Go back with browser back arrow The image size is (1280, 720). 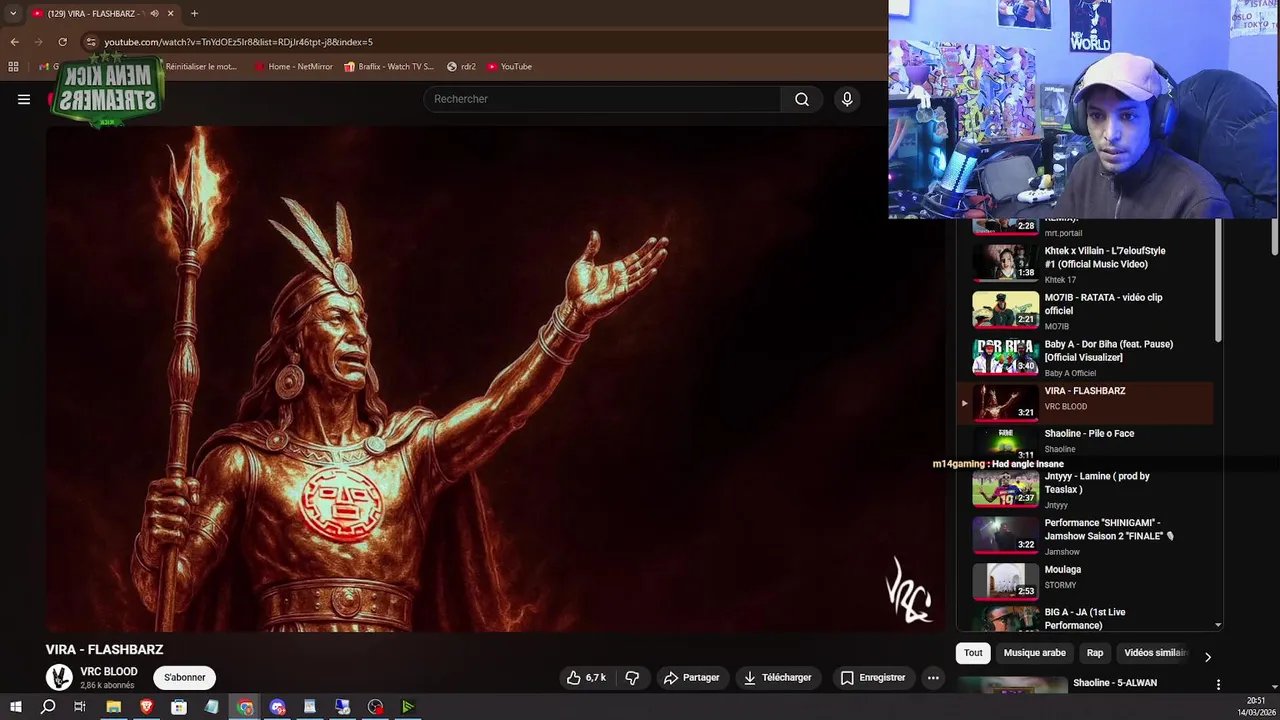[x=14, y=42]
